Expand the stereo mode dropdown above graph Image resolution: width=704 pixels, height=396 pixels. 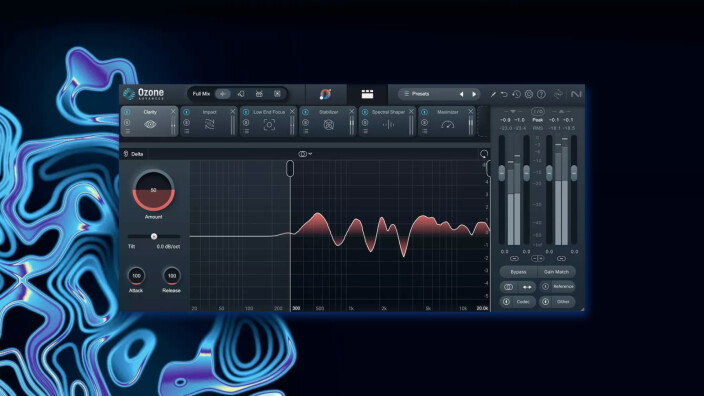click(305, 154)
